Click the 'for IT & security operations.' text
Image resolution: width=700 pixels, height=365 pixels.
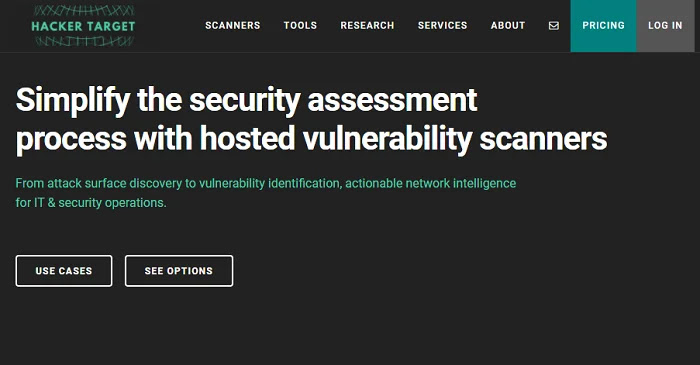(91, 203)
